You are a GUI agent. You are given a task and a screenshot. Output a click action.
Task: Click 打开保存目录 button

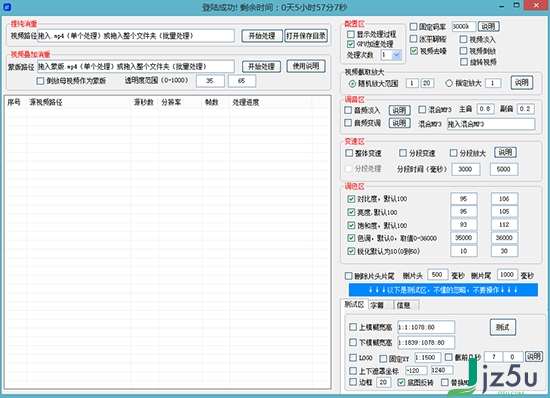(x=306, y=36)
